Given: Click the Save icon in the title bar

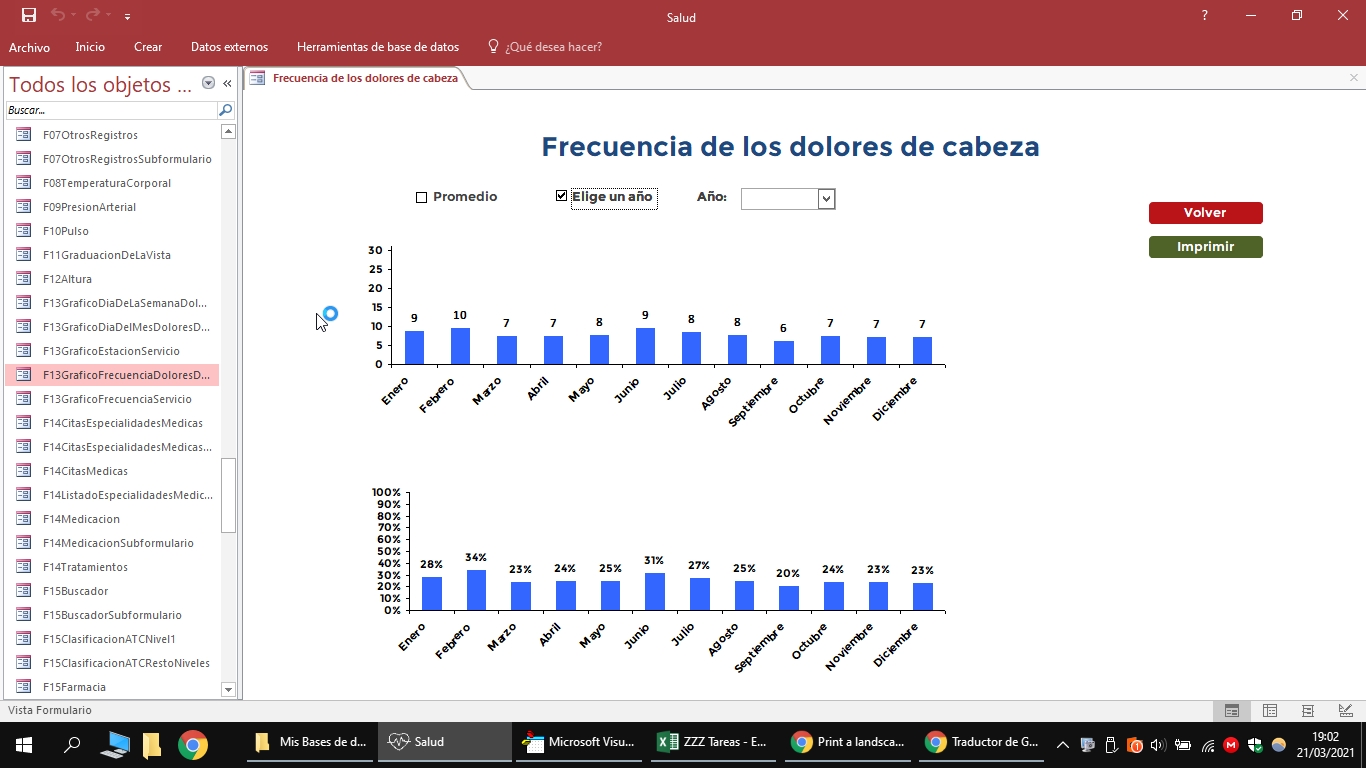Looking at the screenshot, I should coord(29,15).
